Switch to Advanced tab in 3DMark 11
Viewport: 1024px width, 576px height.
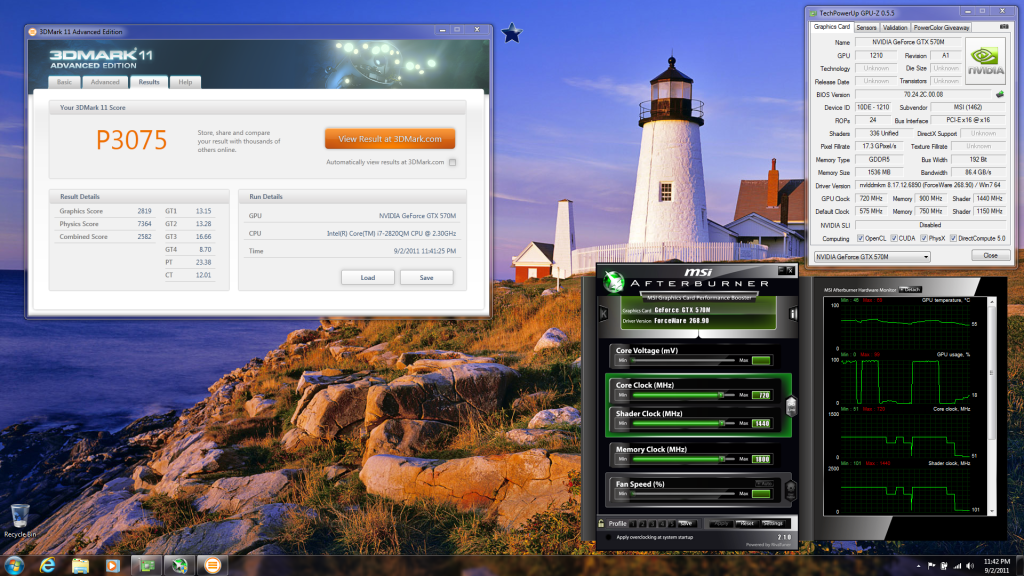coord(105,82)
